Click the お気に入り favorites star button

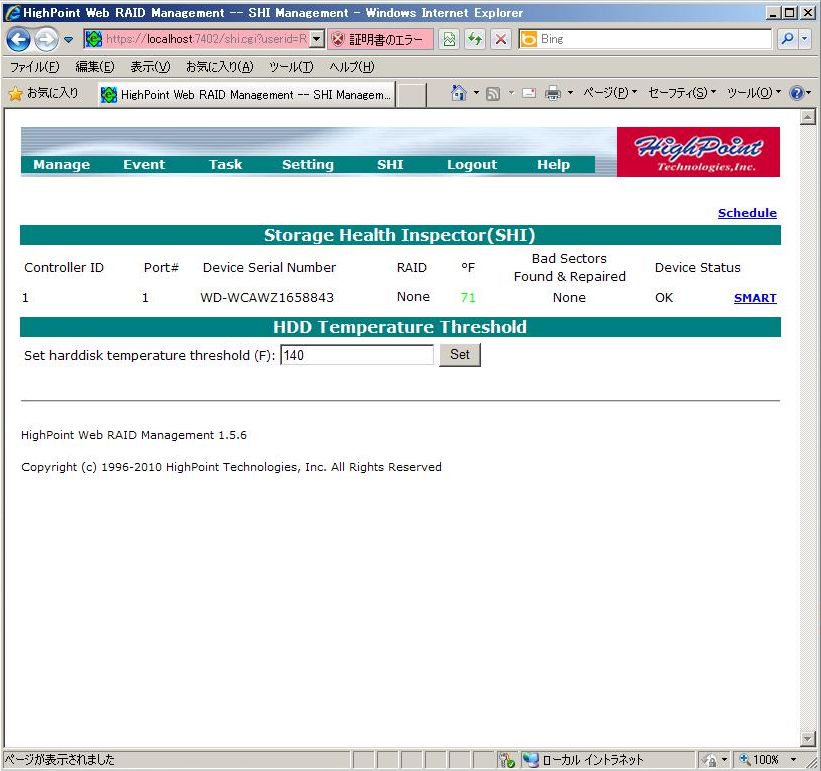[x=43, y=94]
